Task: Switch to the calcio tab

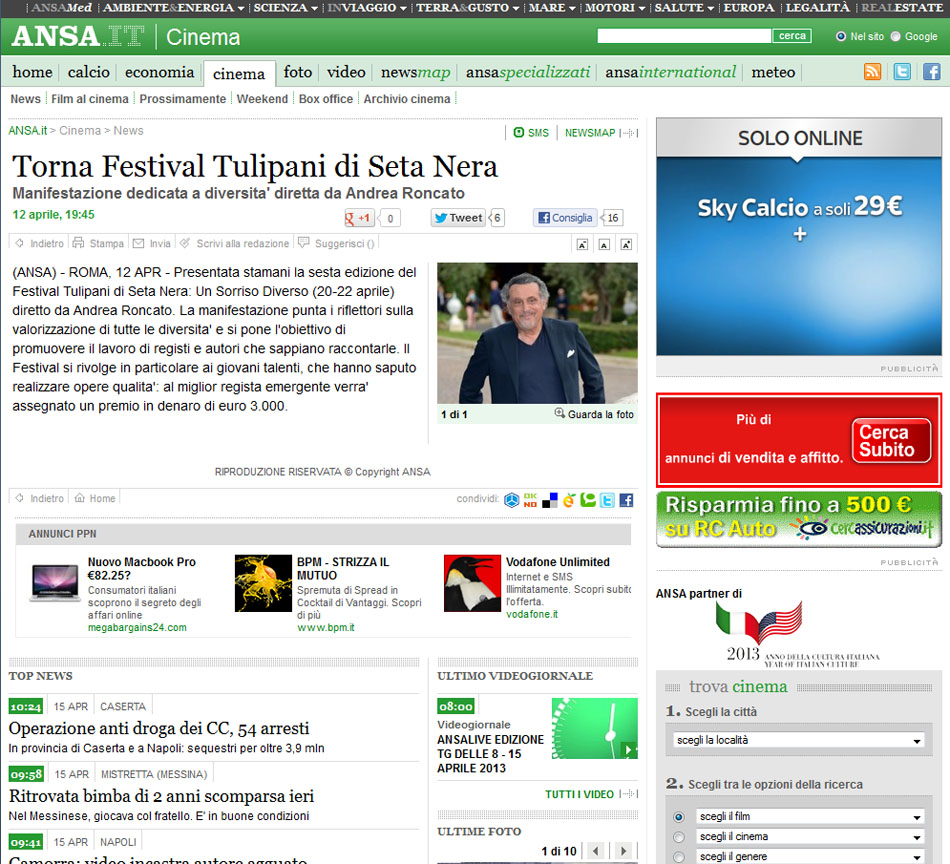Action: pos(88,72)
